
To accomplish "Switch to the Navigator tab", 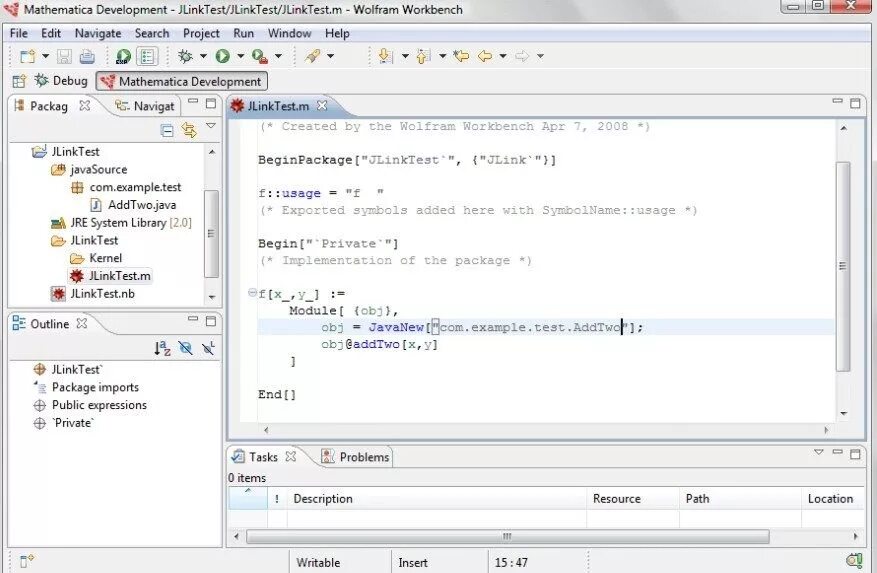I will (x=145, y=106).
